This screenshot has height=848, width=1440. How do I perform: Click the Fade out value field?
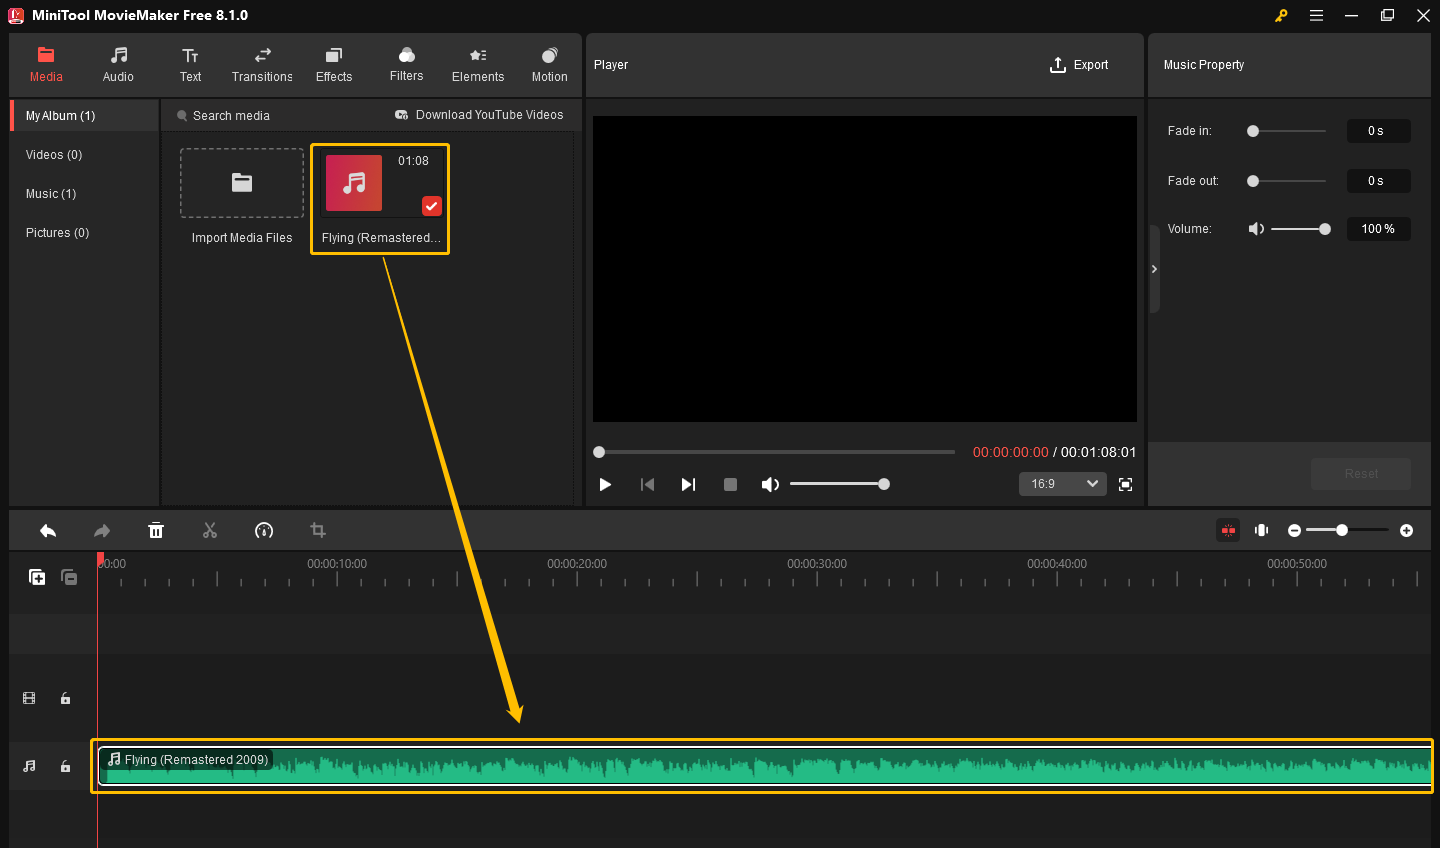pyautogui.click(x=1378, y=181)
